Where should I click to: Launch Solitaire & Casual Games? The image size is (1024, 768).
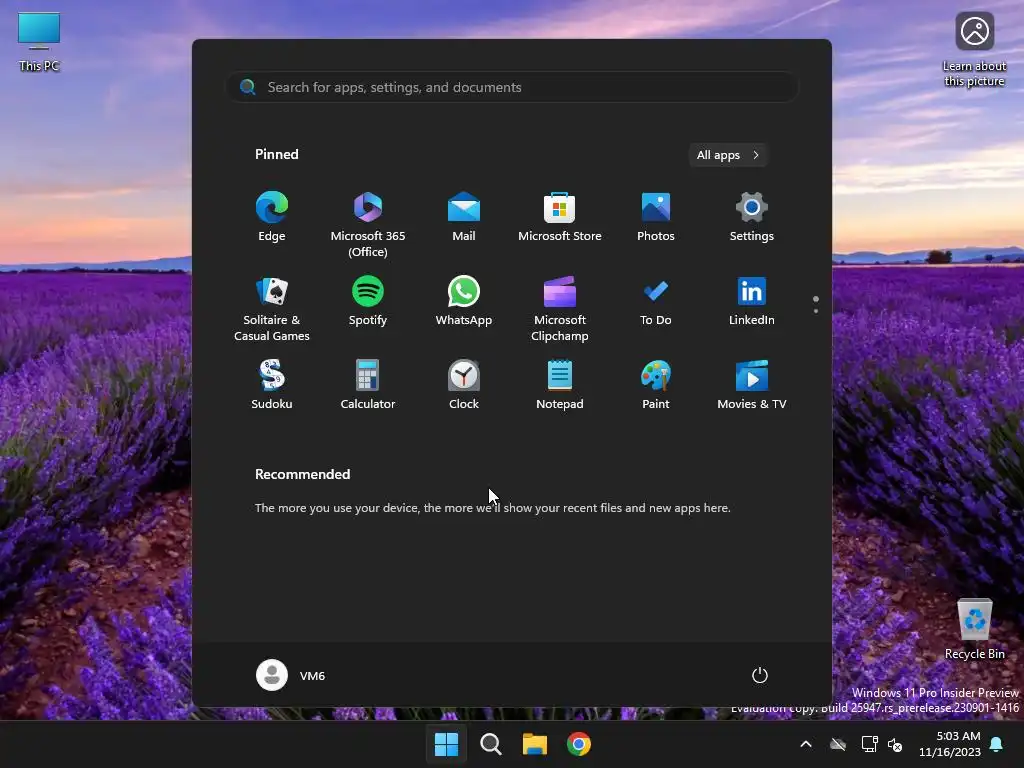(272, 308)
